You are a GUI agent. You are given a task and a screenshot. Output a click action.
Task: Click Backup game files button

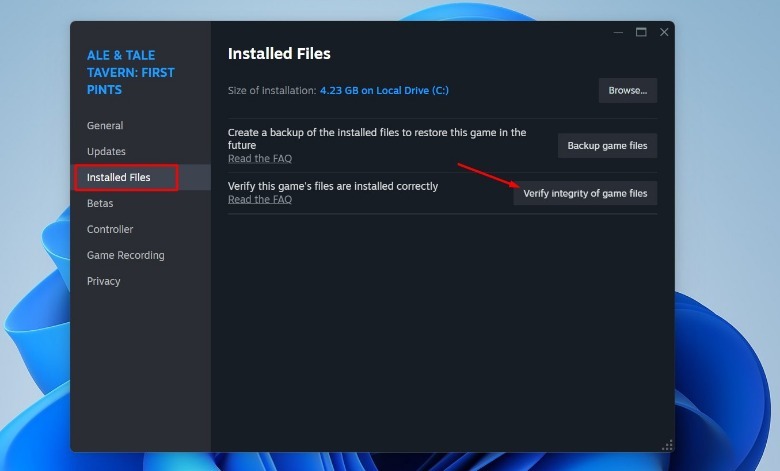click(607, 146)
